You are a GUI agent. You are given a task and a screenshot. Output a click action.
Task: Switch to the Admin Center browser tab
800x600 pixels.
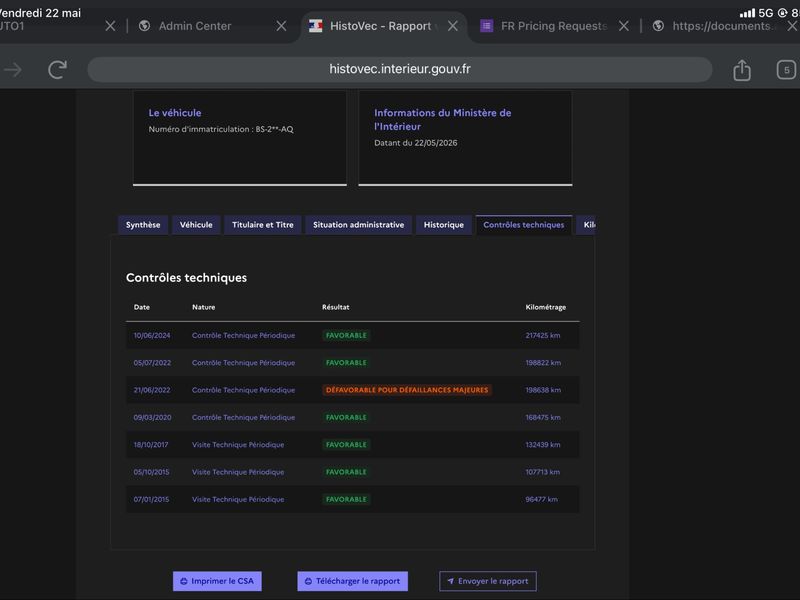[x=195, y=26]
